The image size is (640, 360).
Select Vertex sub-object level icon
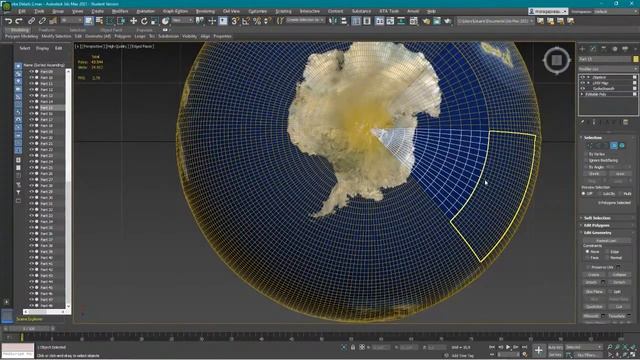tap(589, 145)
